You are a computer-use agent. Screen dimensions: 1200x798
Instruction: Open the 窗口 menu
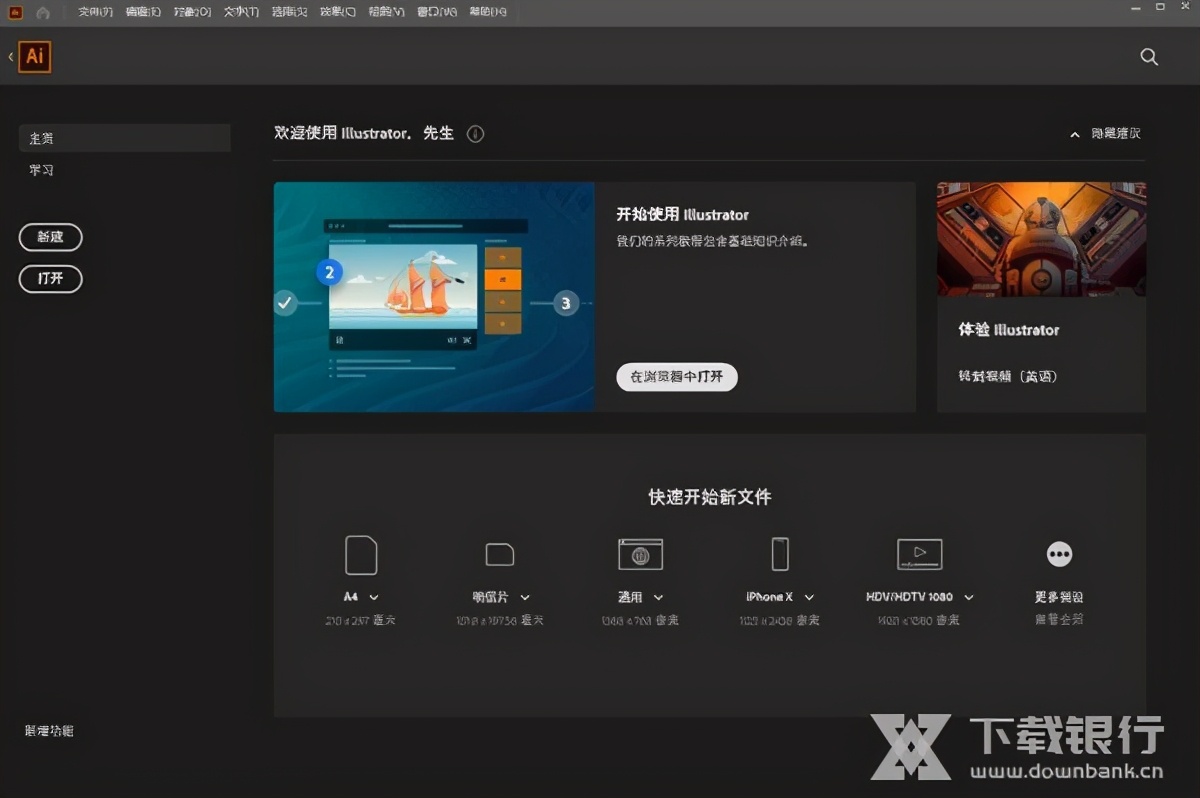pos(436,11)
